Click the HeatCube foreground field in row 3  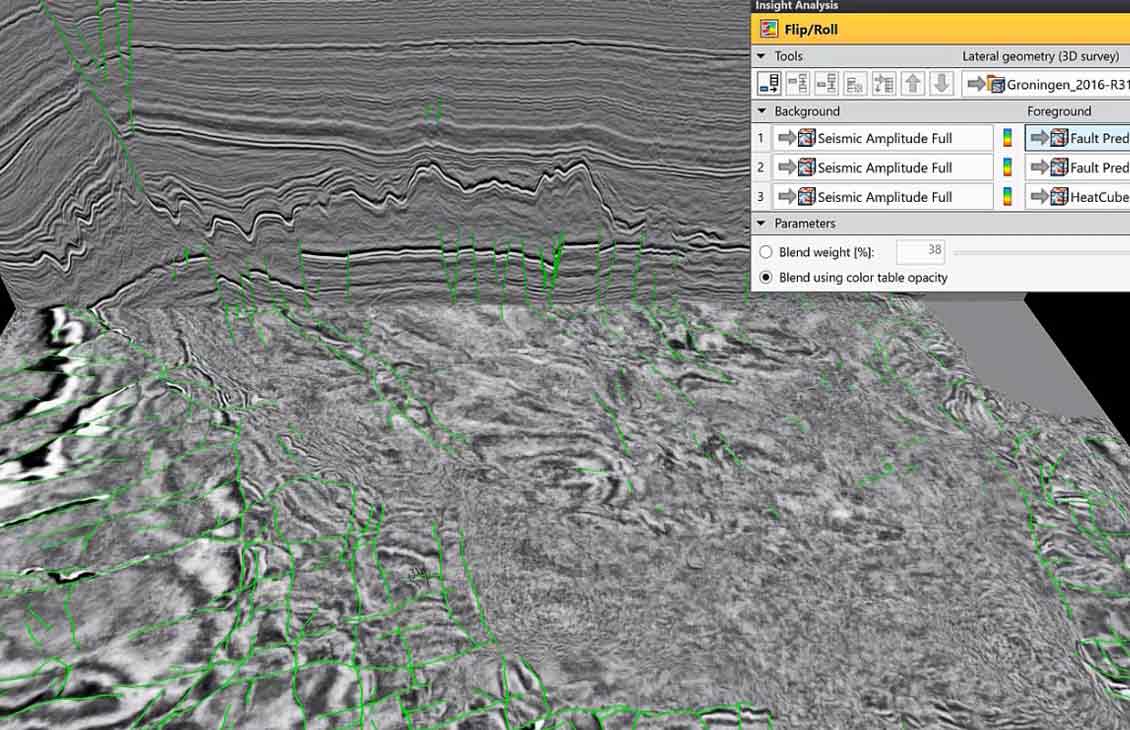point(1077,196)
